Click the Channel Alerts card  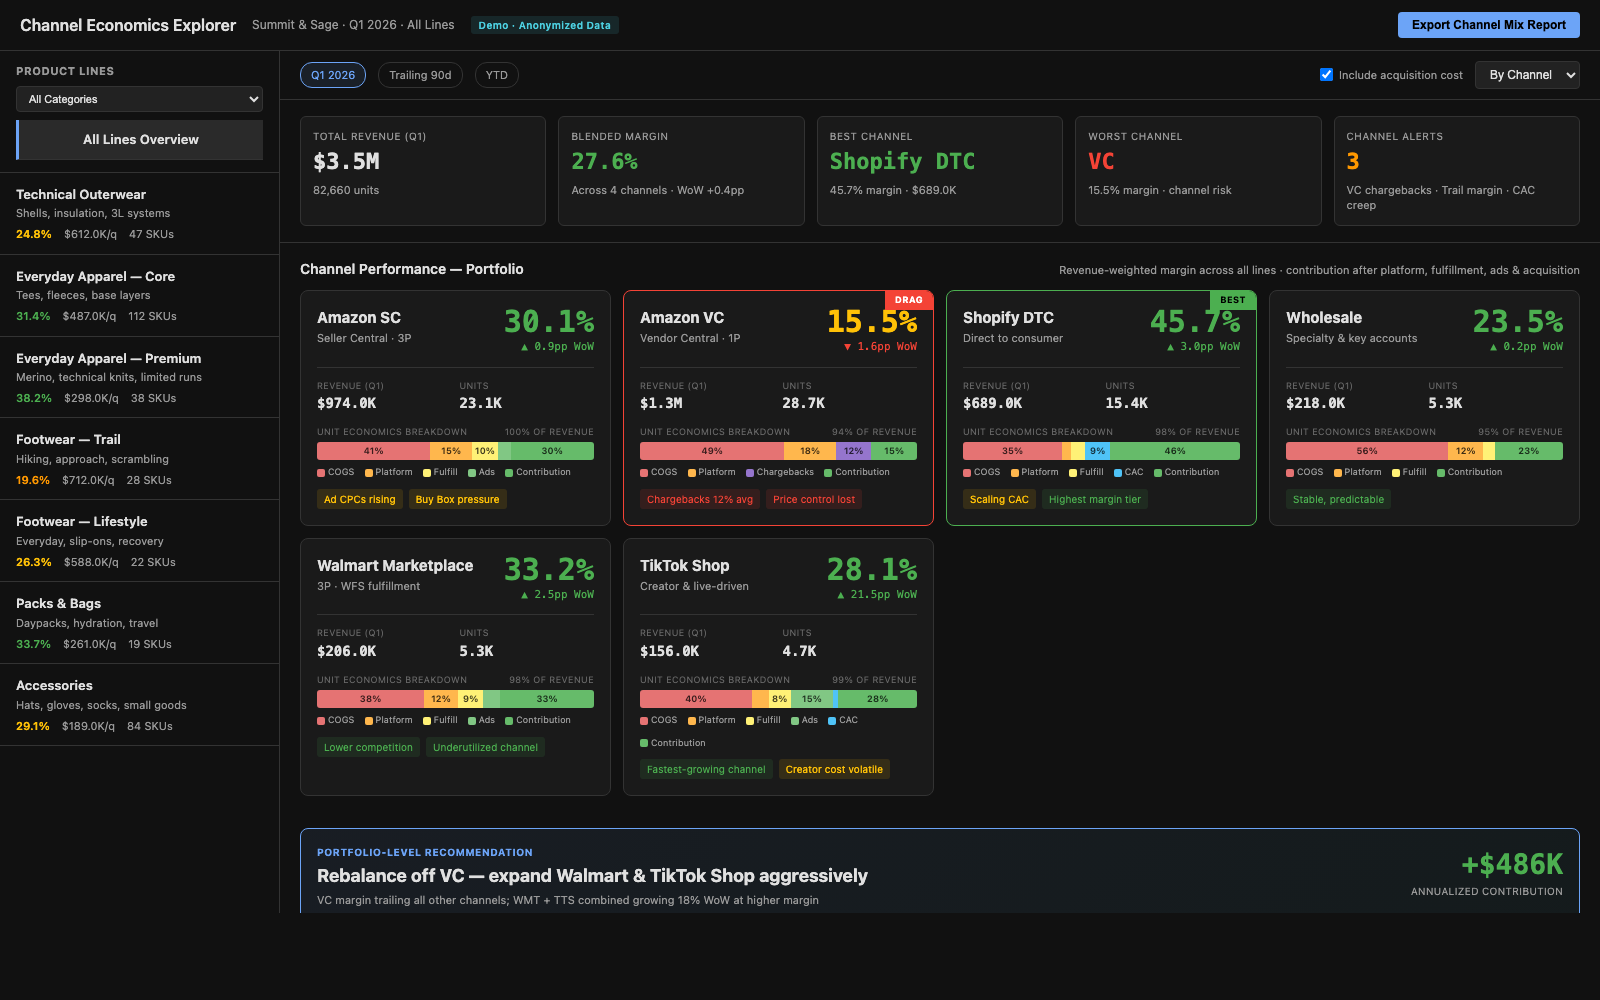coord(1457,171)
